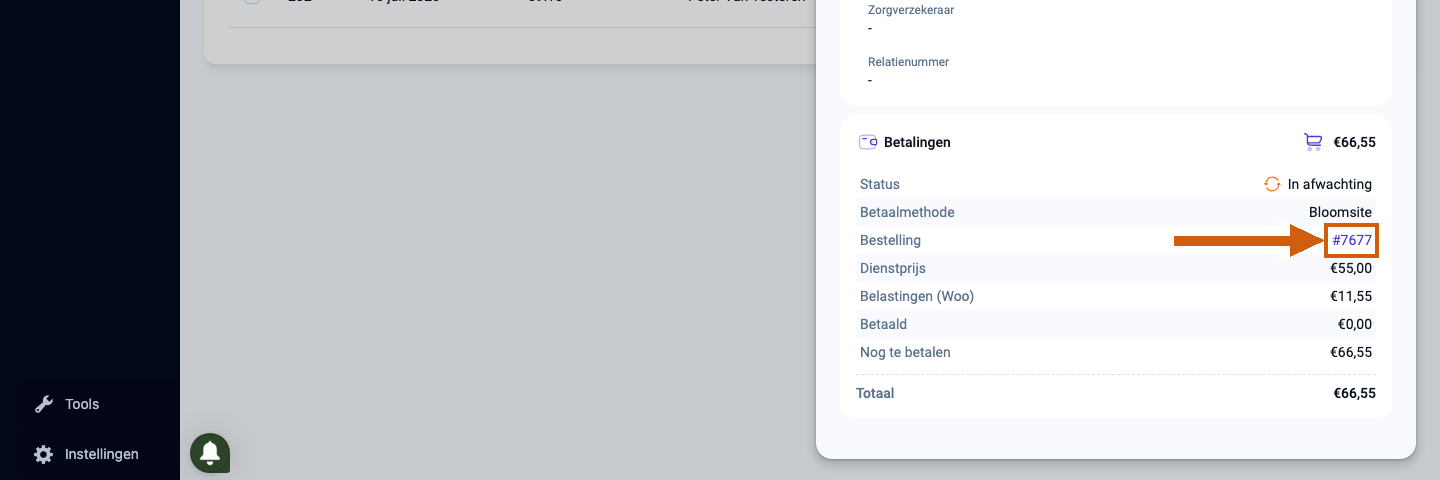Image resolution: width=1440 pixels, height=480 pixels.
Task: Click the Status label
Action: click(x=880, y=184)
